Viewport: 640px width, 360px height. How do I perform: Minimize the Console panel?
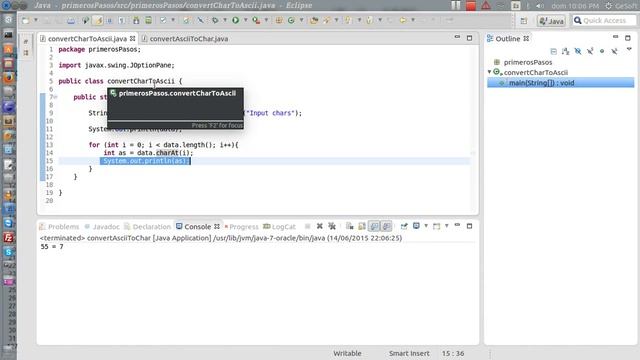point(457,225)
